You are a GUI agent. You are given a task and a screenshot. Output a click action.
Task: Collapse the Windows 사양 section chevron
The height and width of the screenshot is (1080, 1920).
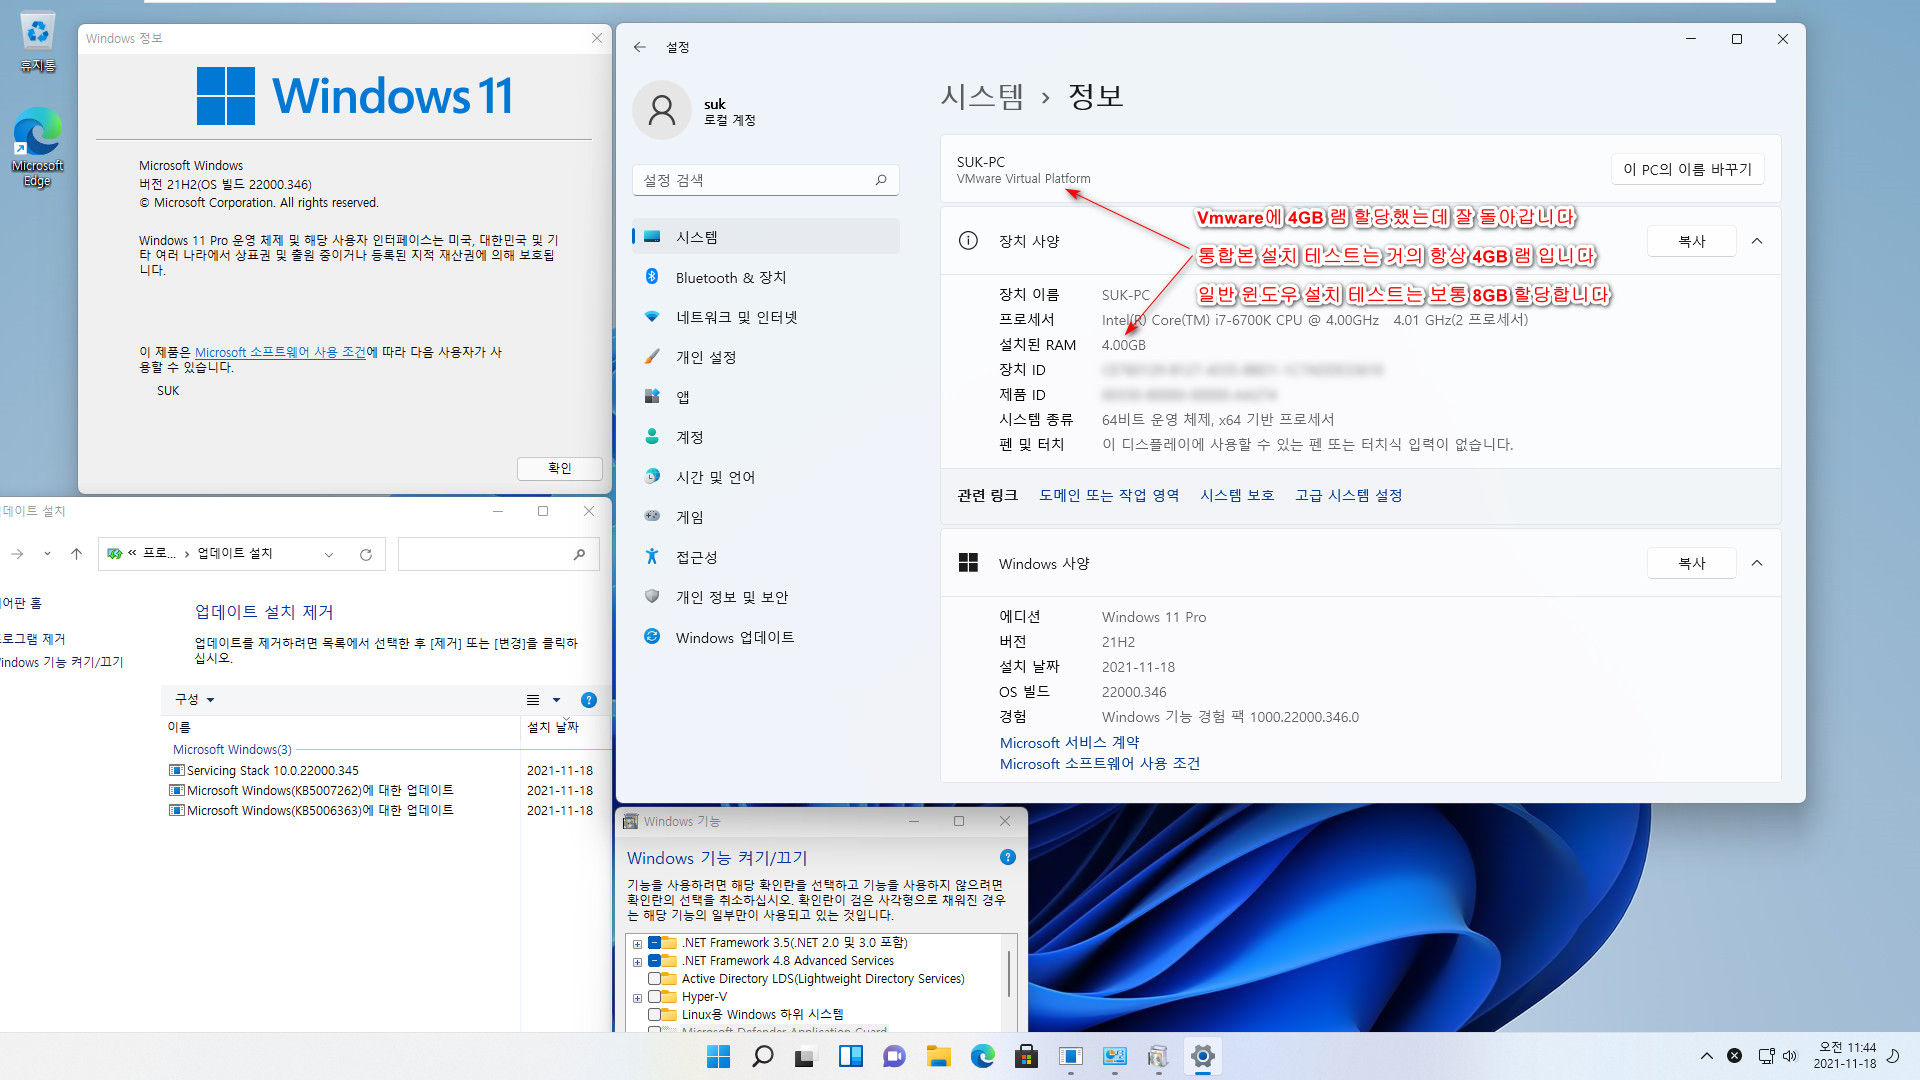1757,563
